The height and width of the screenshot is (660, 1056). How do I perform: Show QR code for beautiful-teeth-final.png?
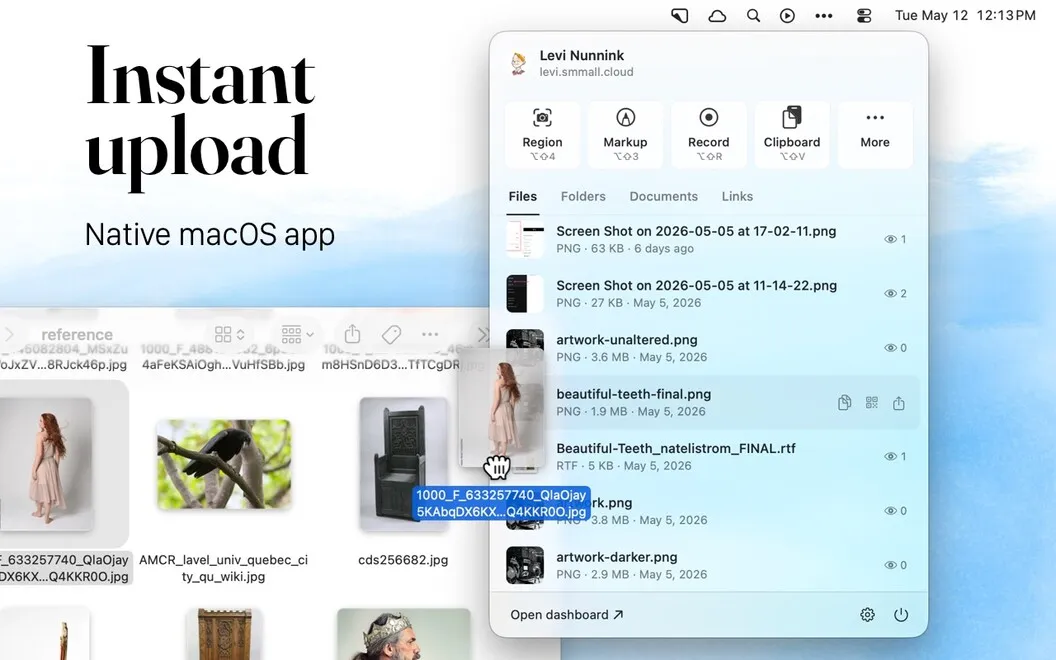(871, 403)
